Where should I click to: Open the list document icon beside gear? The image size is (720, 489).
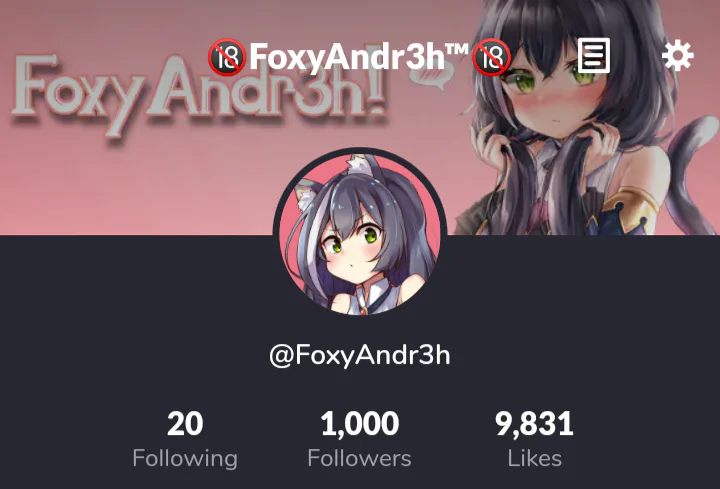tap(594, 56)
